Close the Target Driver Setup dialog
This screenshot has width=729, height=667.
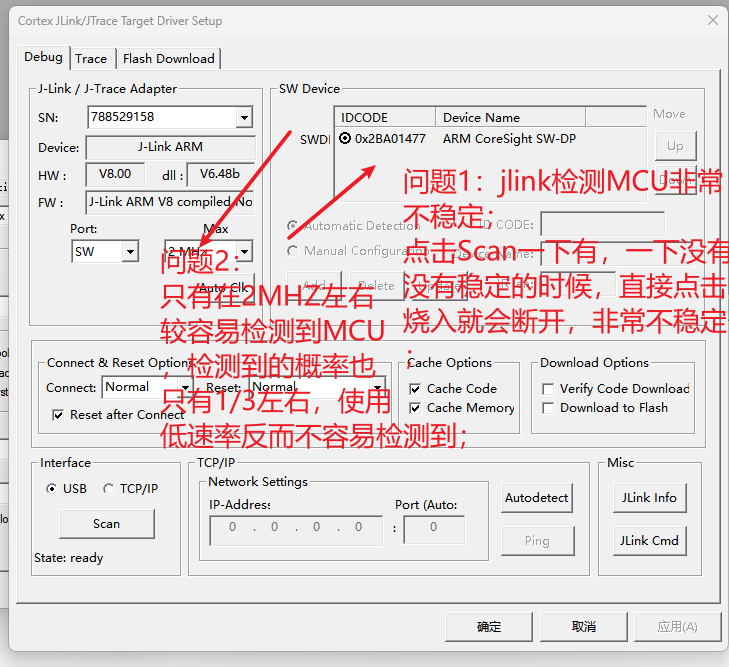[x=712, y=20]
